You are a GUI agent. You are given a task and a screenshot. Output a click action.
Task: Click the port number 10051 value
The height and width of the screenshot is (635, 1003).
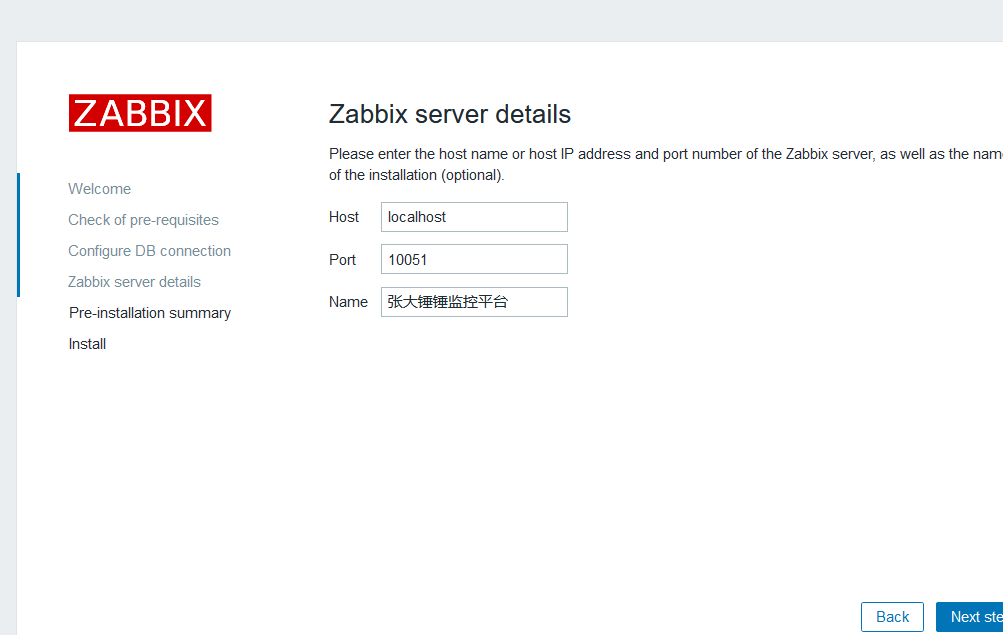click(407, 258)
